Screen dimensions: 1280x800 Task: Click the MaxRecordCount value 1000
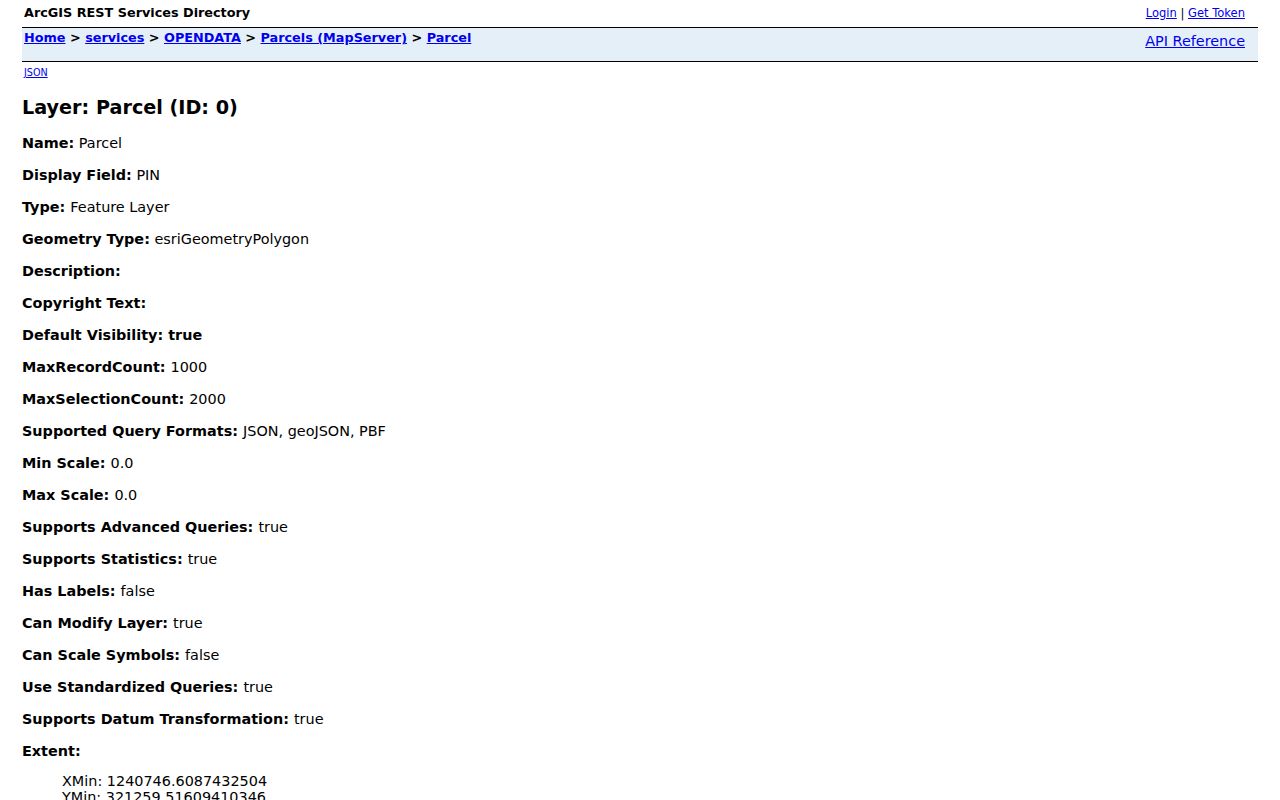189,367
